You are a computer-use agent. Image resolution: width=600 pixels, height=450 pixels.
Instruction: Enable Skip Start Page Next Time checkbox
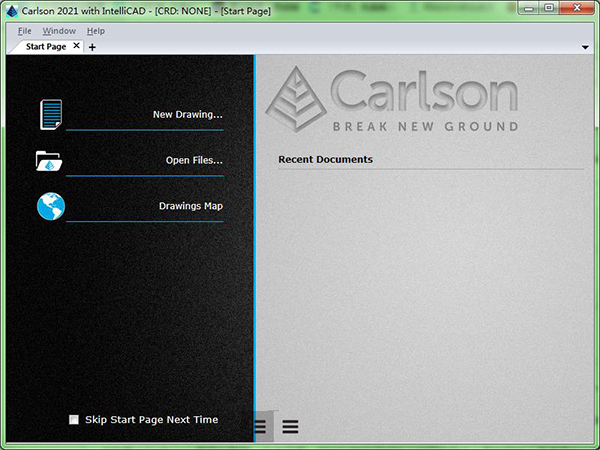pyautogui.click(x=74, y=420)
